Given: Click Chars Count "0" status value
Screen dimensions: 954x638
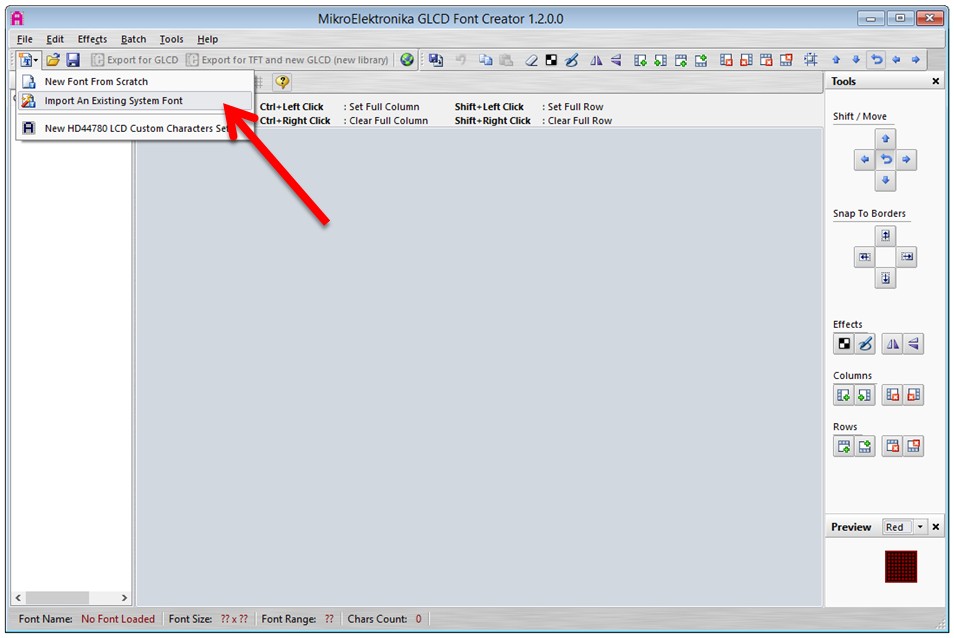Looking at the screenshot, I should (419, 619).
